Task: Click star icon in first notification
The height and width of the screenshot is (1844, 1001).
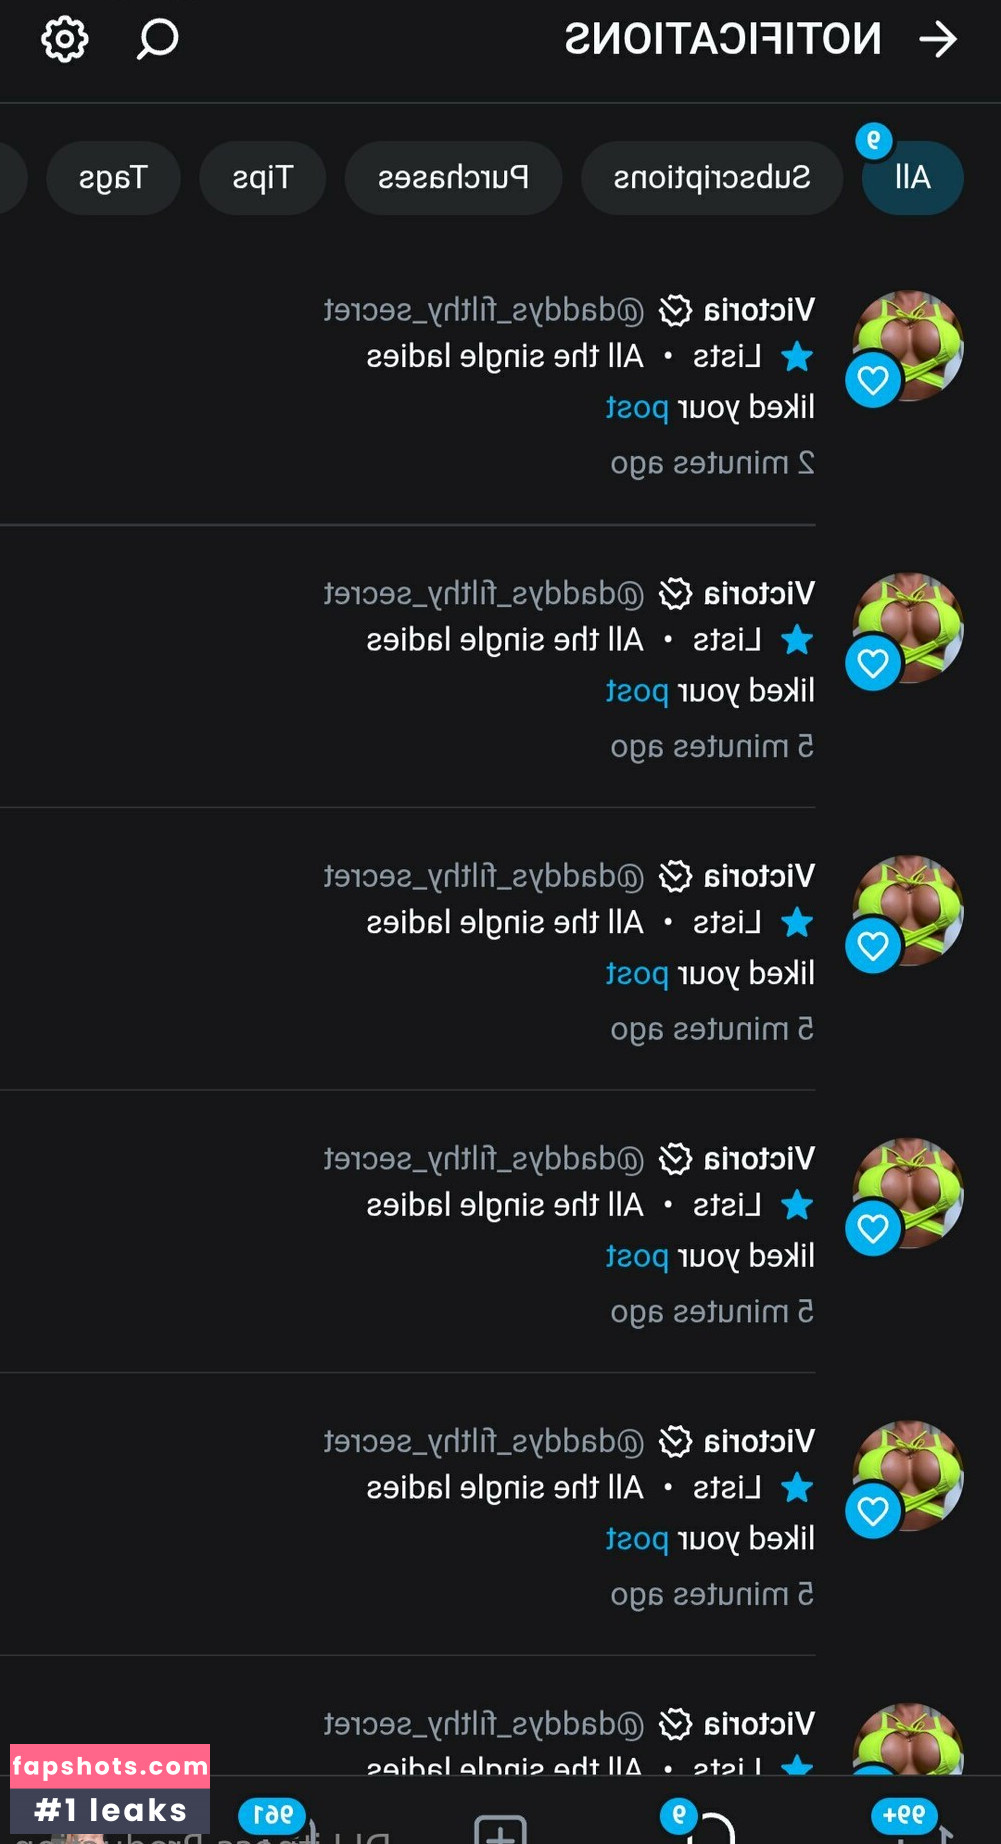Action: click(797, 357)
